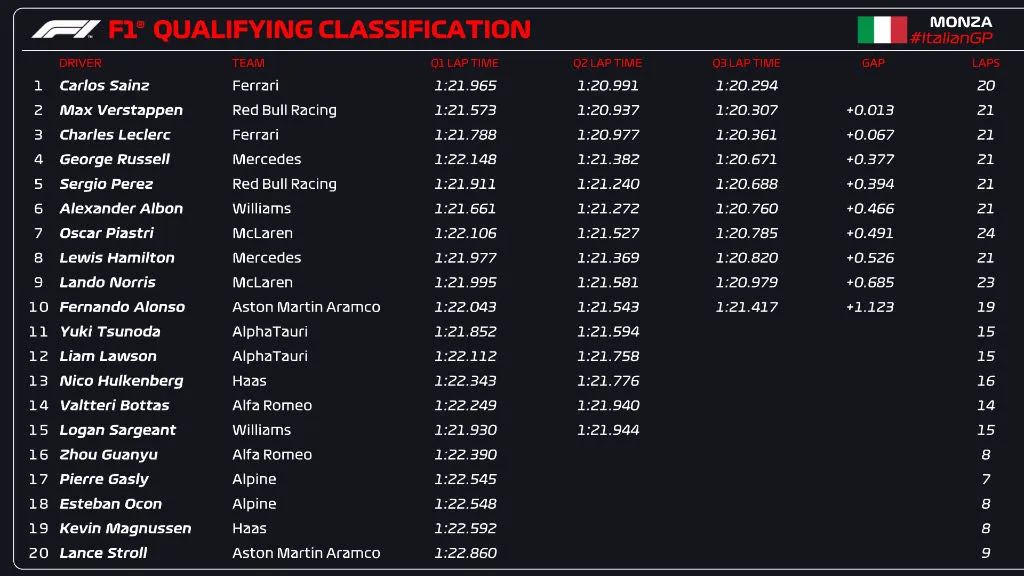Select Lance Stroll's row in position 20
The image size is (1024, 576).
(x=103, y=553)
